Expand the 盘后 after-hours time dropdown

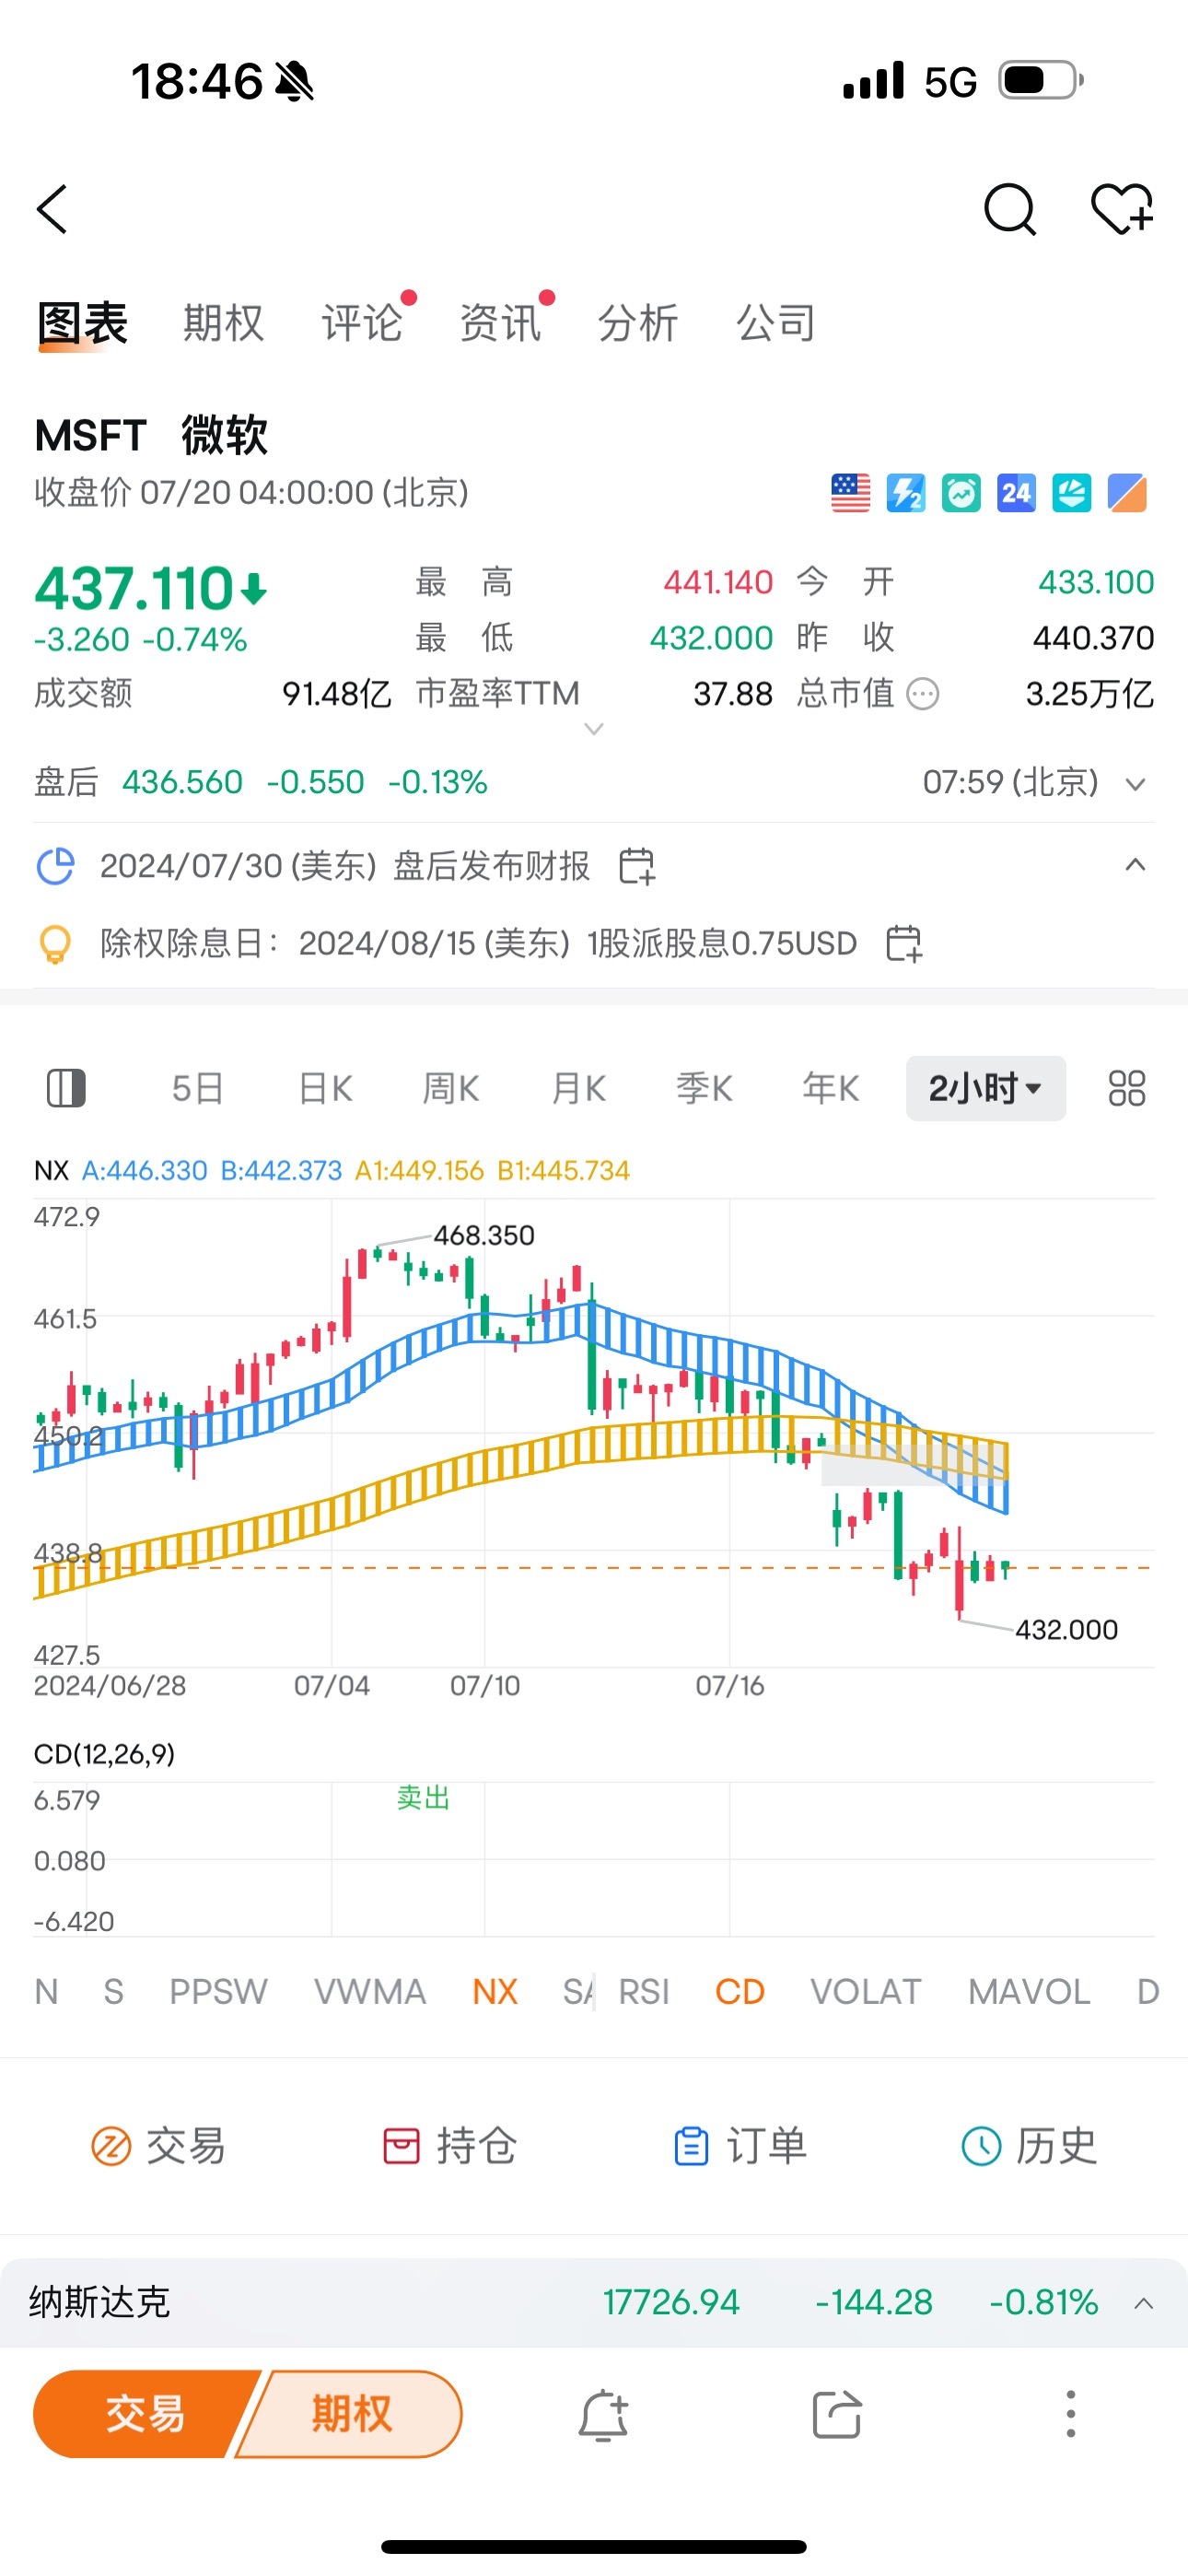point(1135,784)
